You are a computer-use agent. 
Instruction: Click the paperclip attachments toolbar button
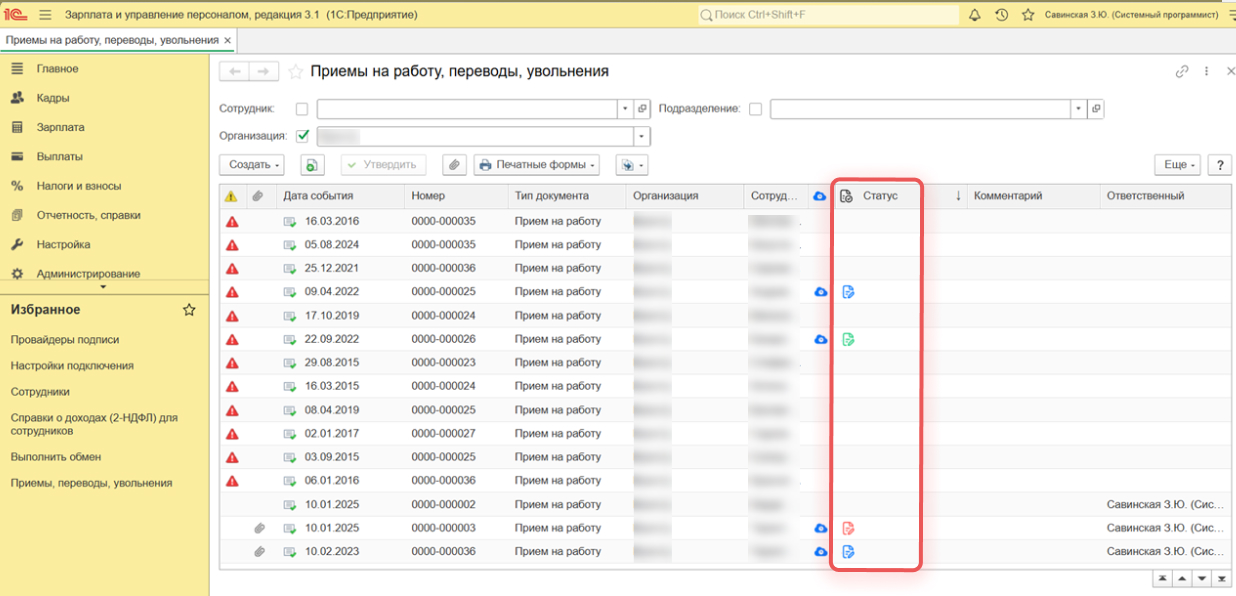pos(454,165)
